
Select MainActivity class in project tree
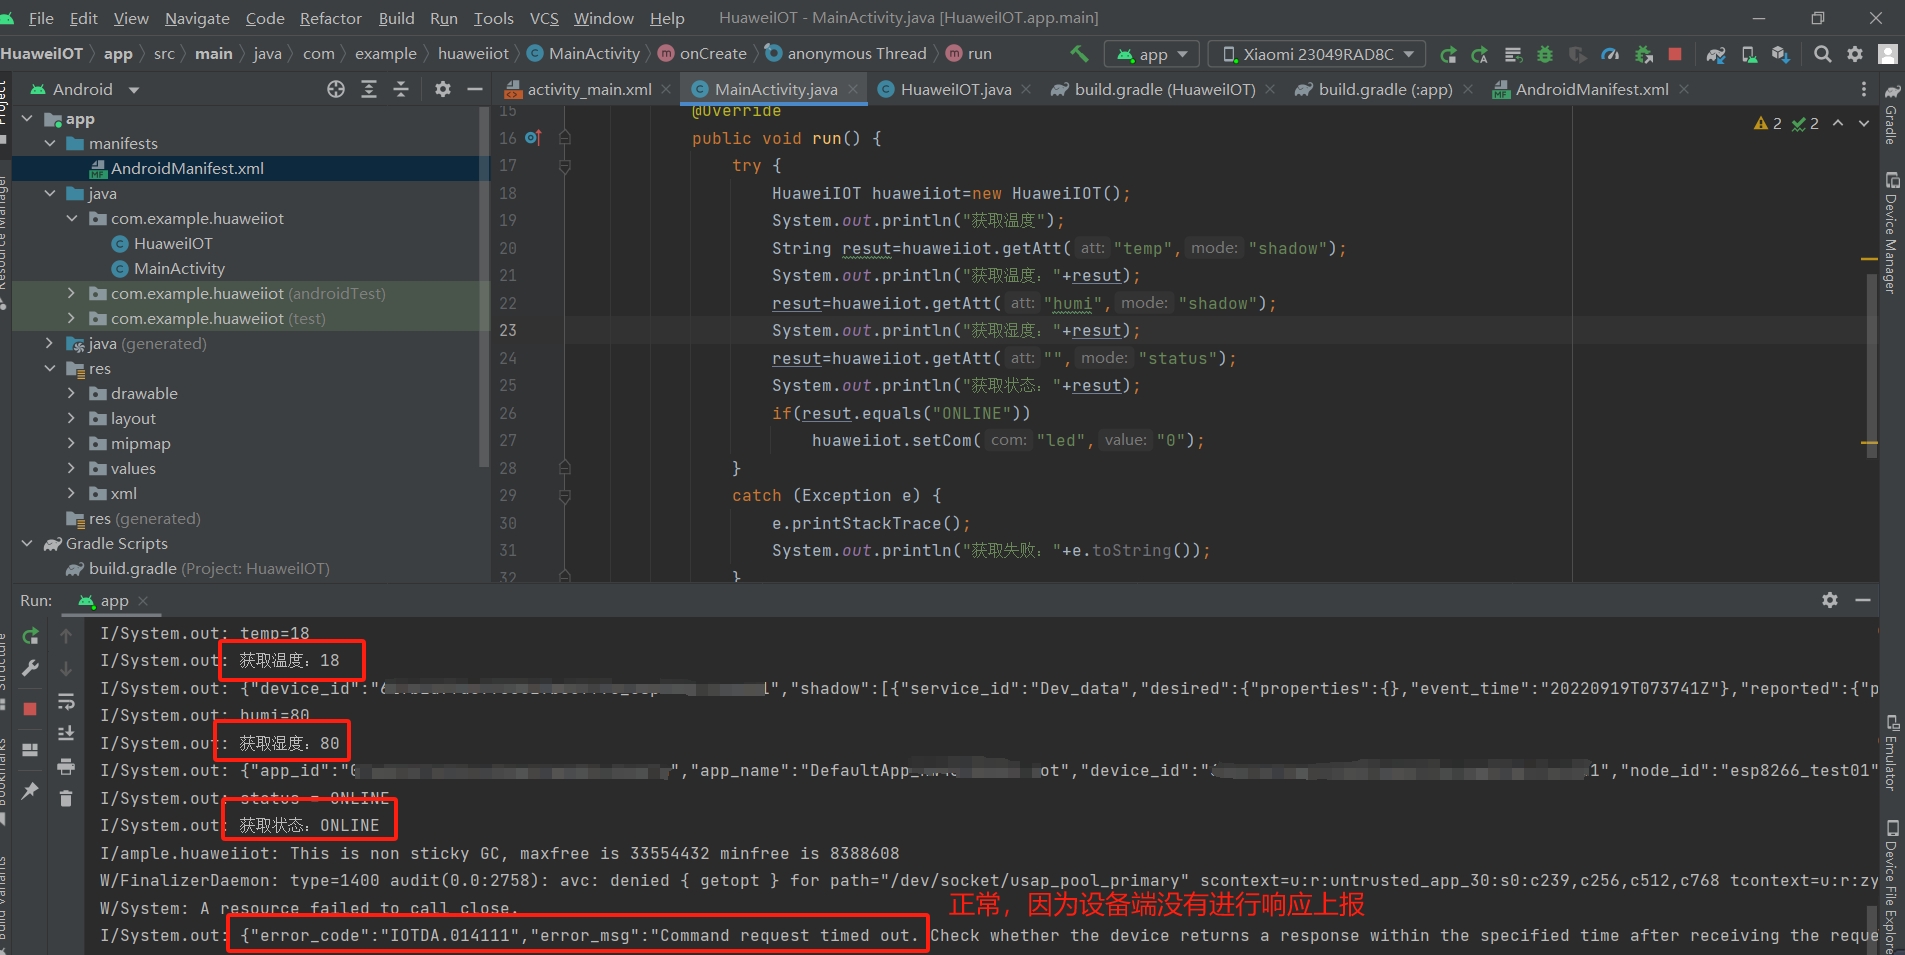[179, 268]
